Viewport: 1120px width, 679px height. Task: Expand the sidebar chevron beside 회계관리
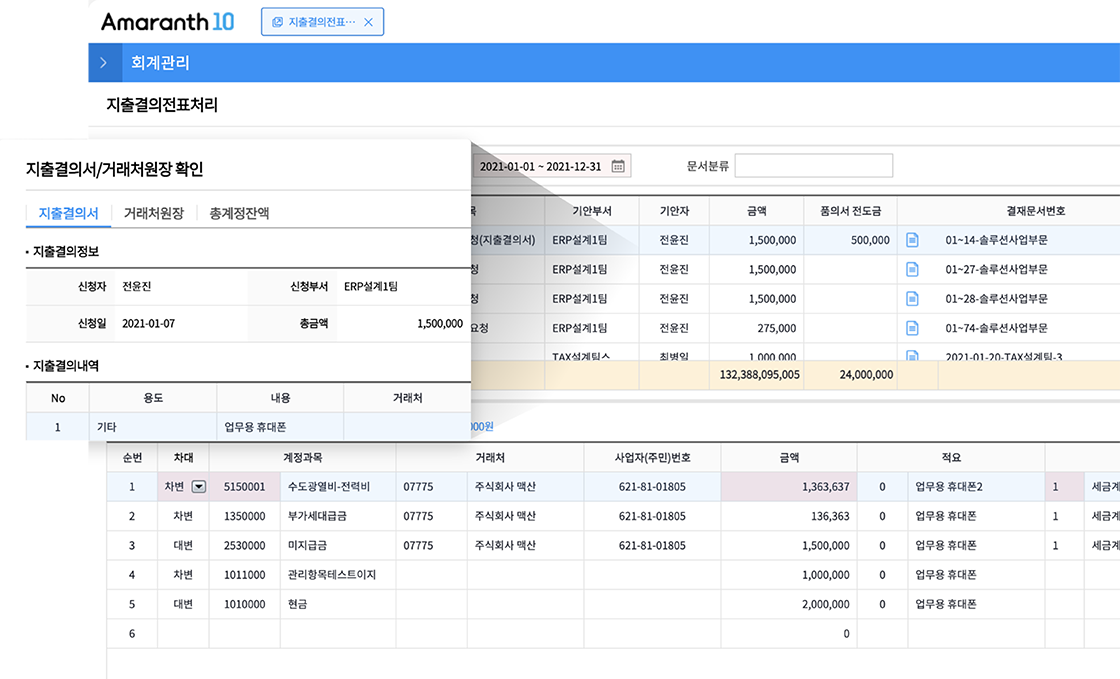pos(104,63)
